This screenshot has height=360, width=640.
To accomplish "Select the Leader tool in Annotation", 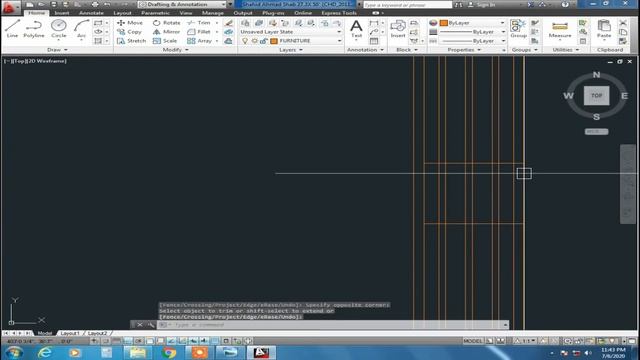I will coord(373,32).
